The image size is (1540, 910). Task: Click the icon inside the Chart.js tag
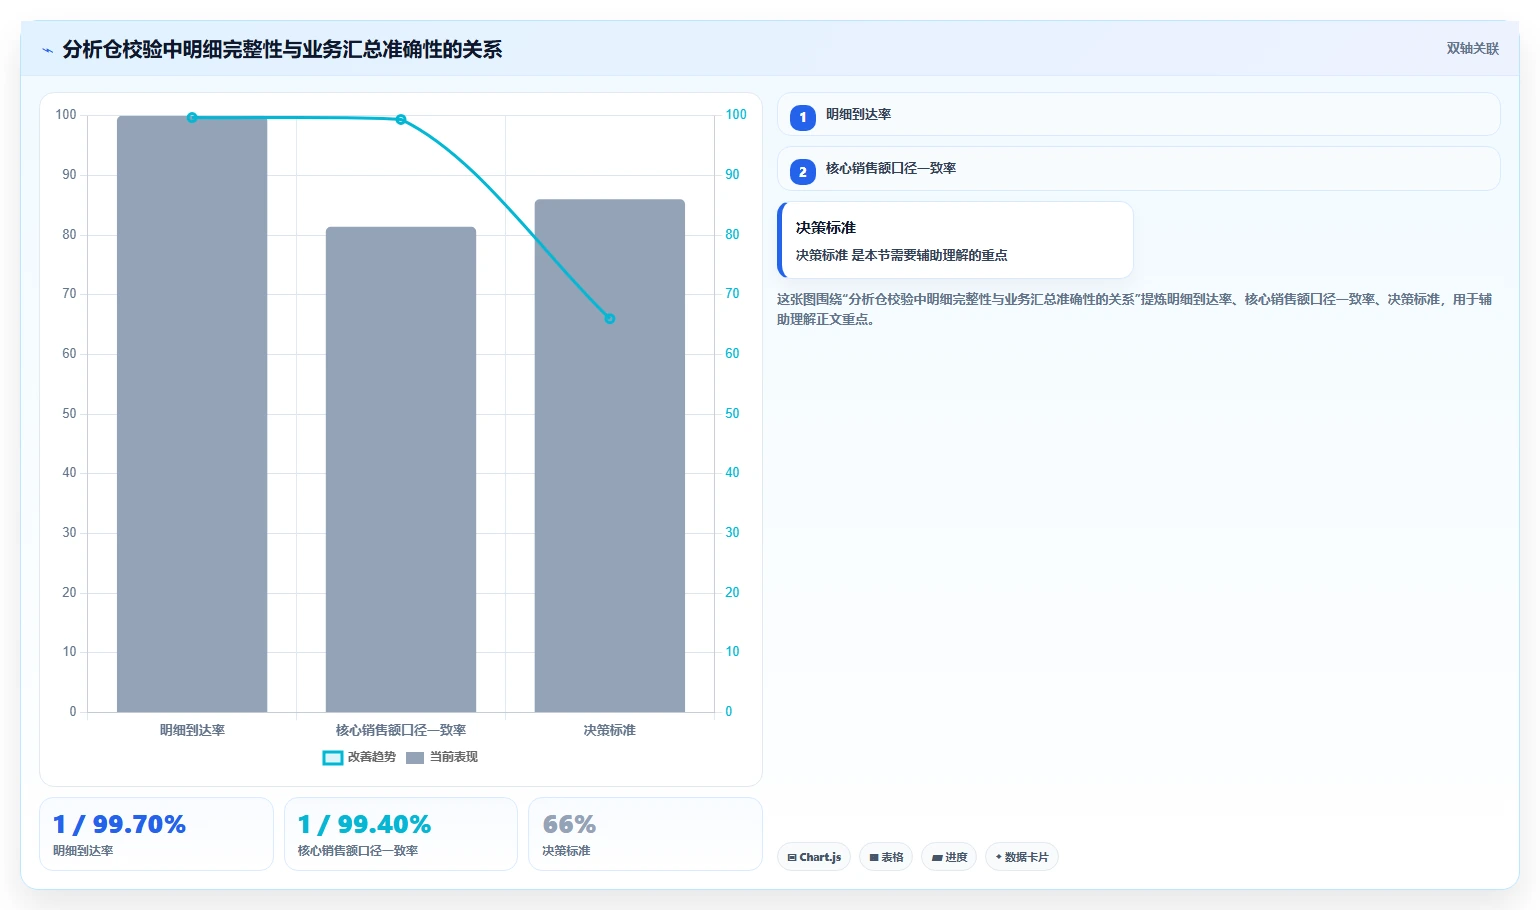(792, 858)
